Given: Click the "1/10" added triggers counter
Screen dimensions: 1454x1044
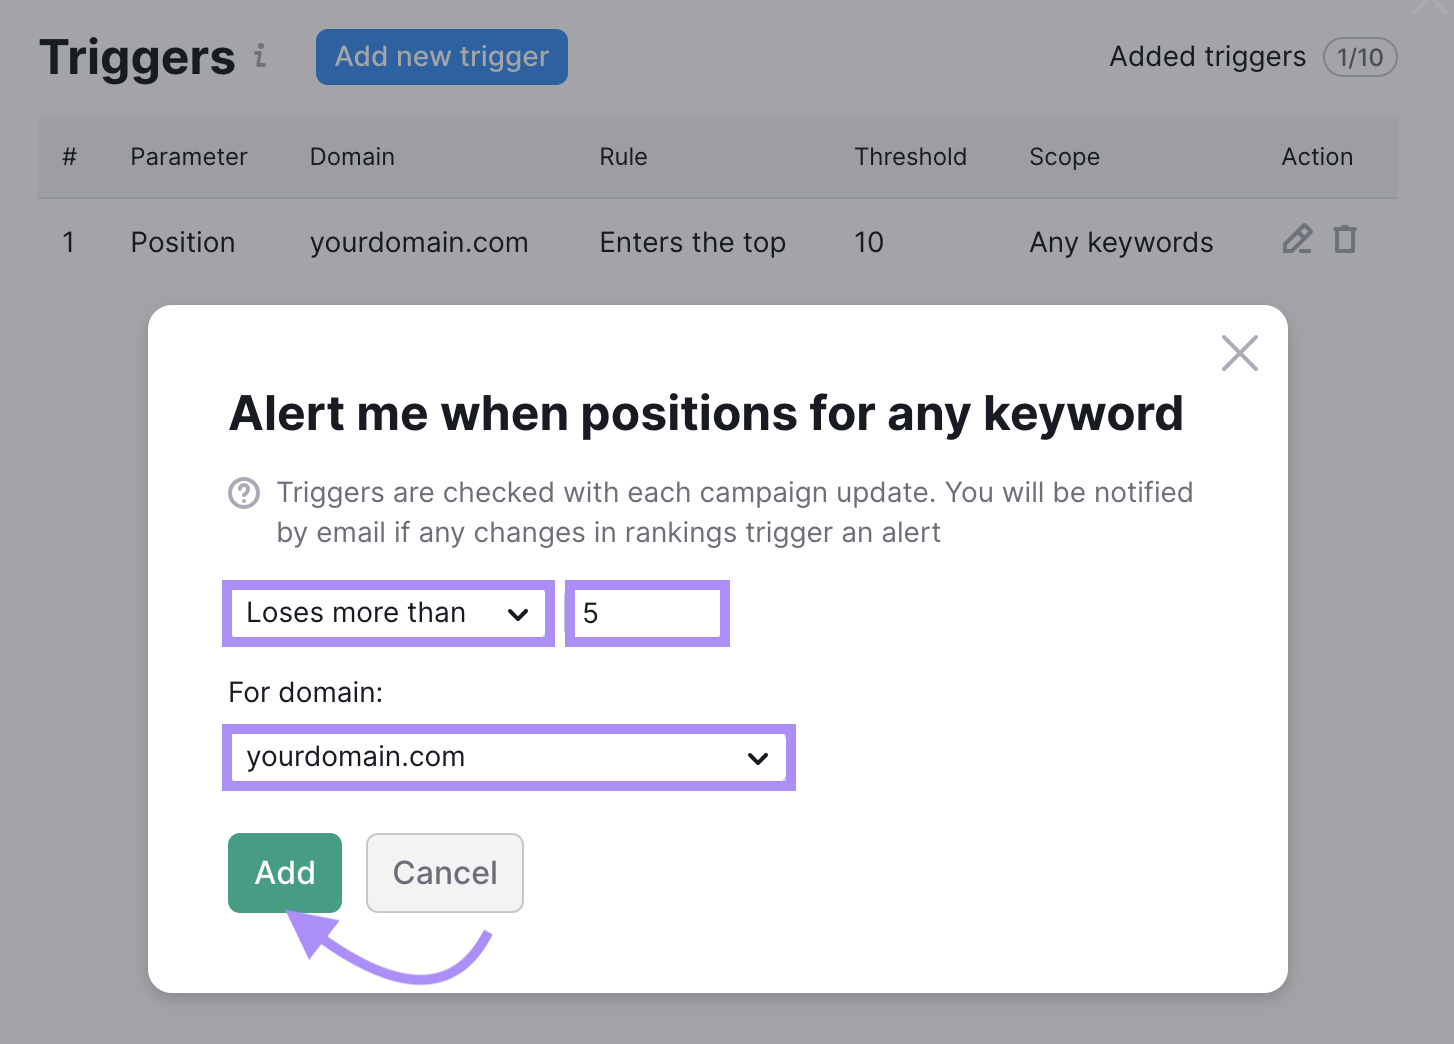Looking at the screenshot, I should [x=1359, y=57].
